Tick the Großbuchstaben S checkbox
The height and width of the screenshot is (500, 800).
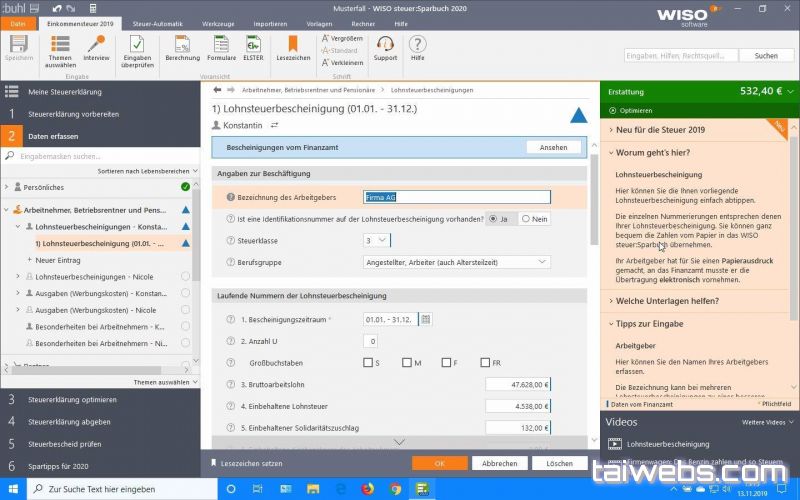click(x=368, y=362)
